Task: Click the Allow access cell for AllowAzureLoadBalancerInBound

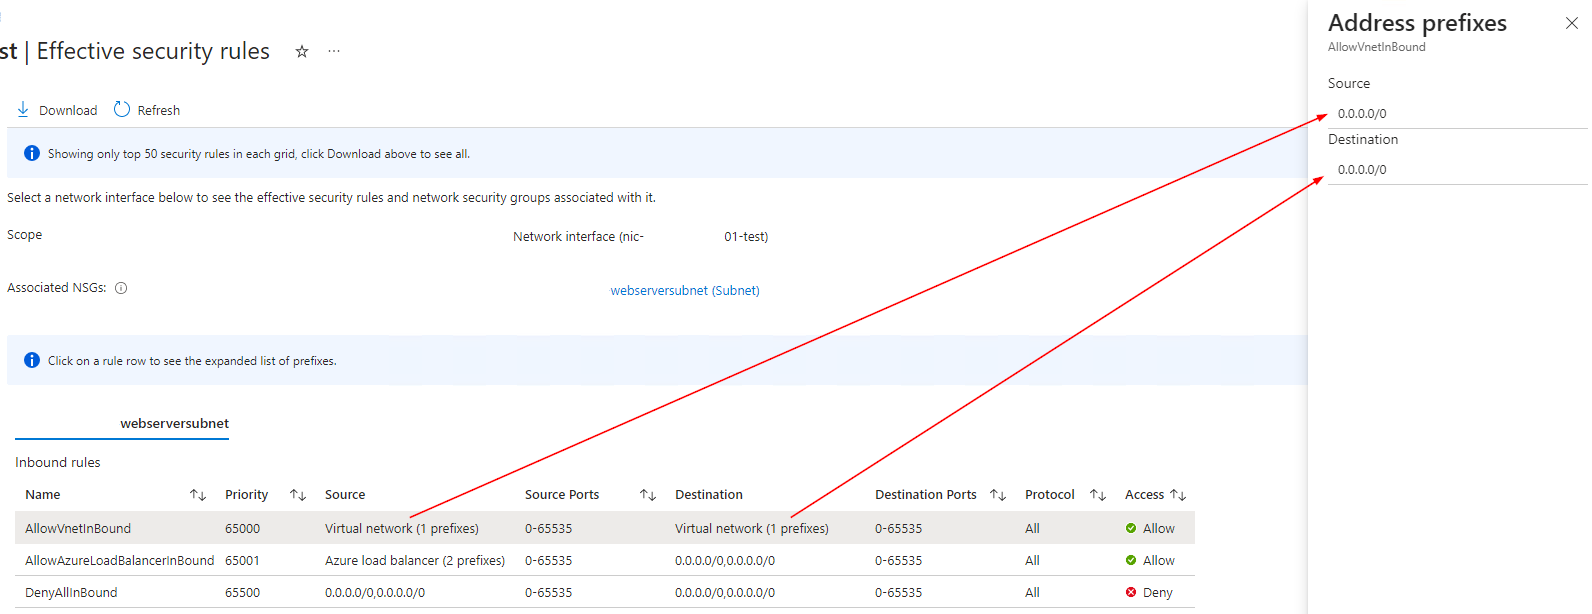Action: pyautogui.click(x=1150, y=561)
